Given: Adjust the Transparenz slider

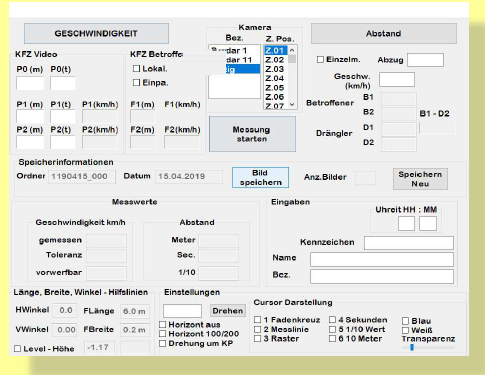Looking at the screenshot, I should point(412,347).
